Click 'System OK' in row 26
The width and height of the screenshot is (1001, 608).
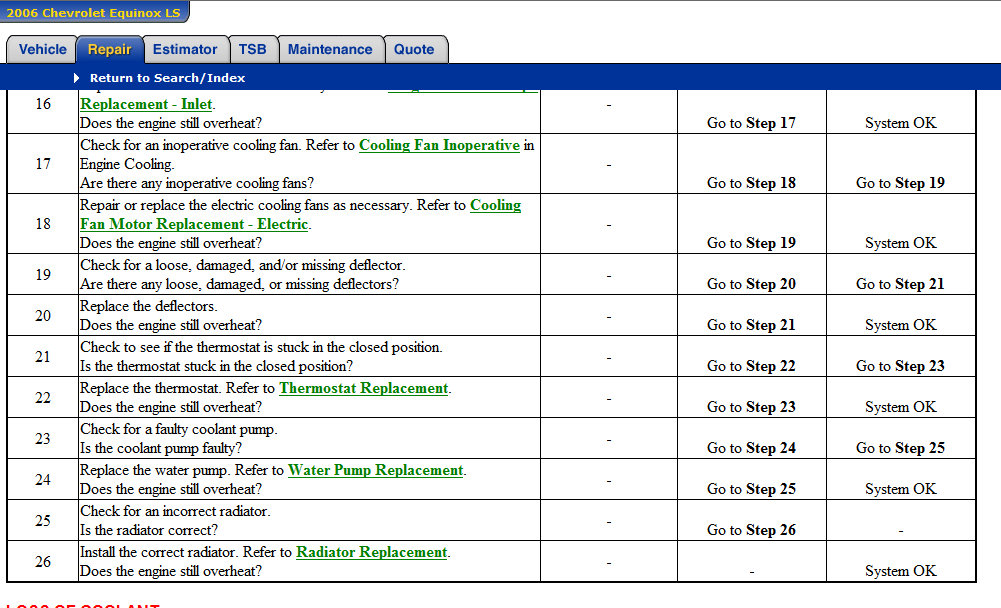(x=901, y=570)
